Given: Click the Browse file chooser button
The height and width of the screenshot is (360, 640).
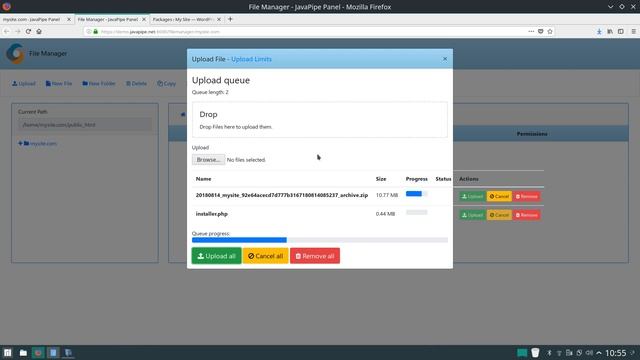Looking at the screenshot, I should coord(208,160).
